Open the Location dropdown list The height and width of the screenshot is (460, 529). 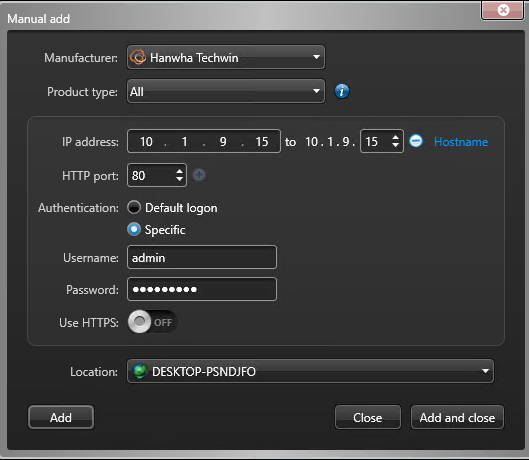click(x=310, y=371)
